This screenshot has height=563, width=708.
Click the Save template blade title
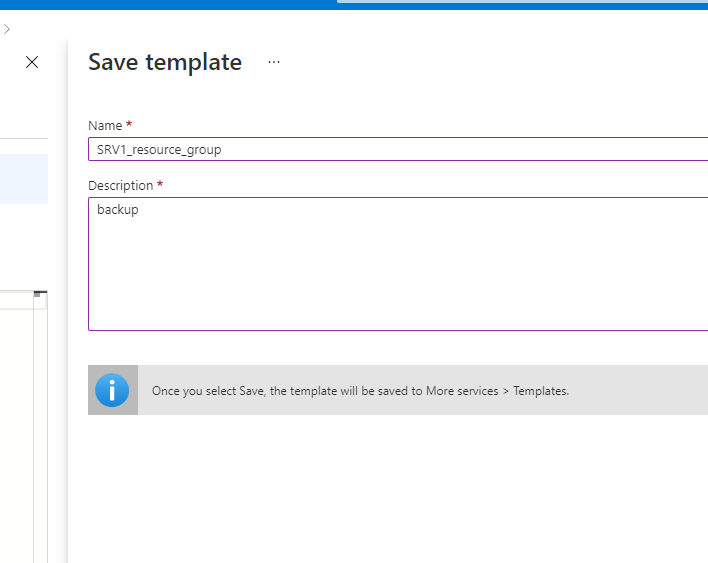[x=165, y=62]
